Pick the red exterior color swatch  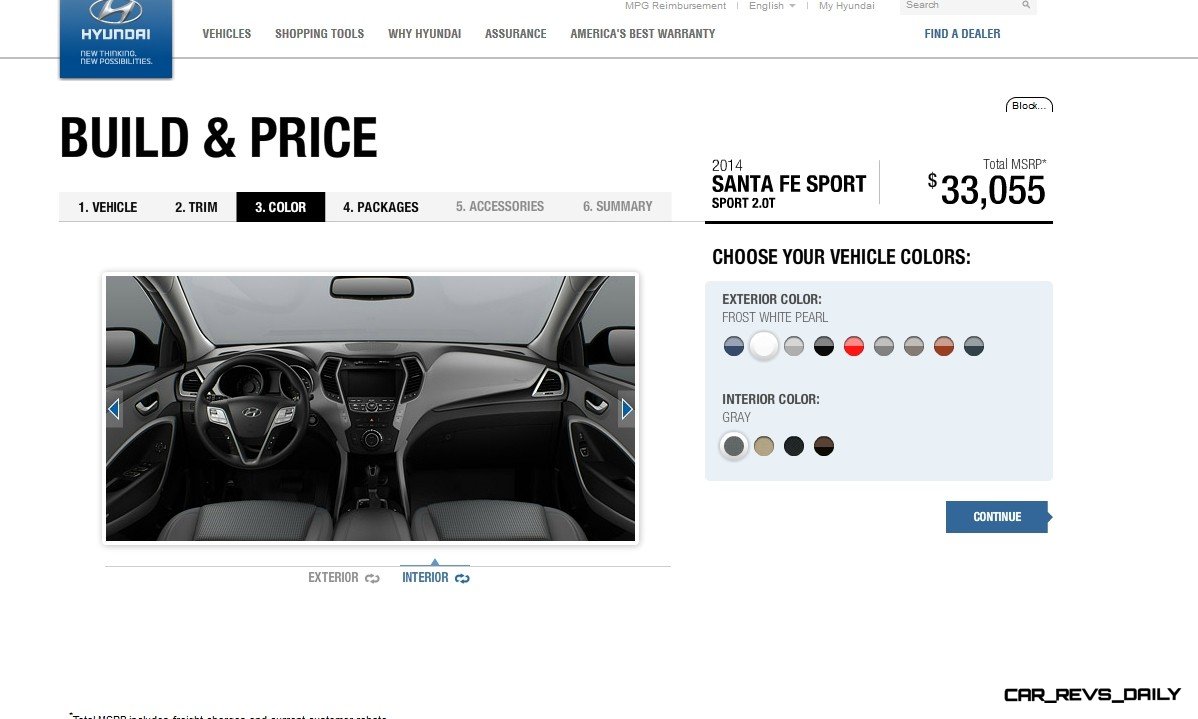click(x=853, y=346)
